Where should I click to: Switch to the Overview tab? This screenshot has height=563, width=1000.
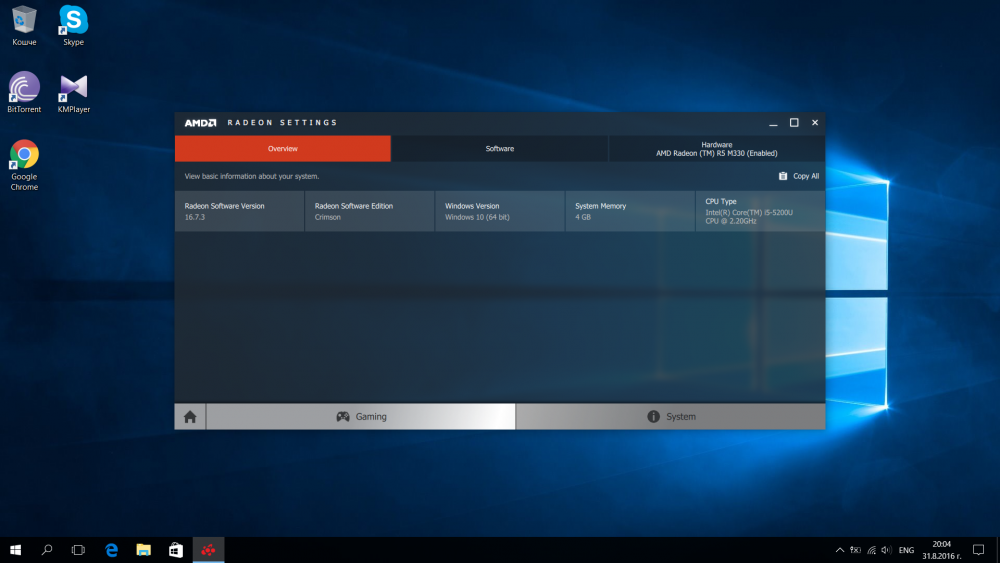pyautogui.click(x=283, y=149)
